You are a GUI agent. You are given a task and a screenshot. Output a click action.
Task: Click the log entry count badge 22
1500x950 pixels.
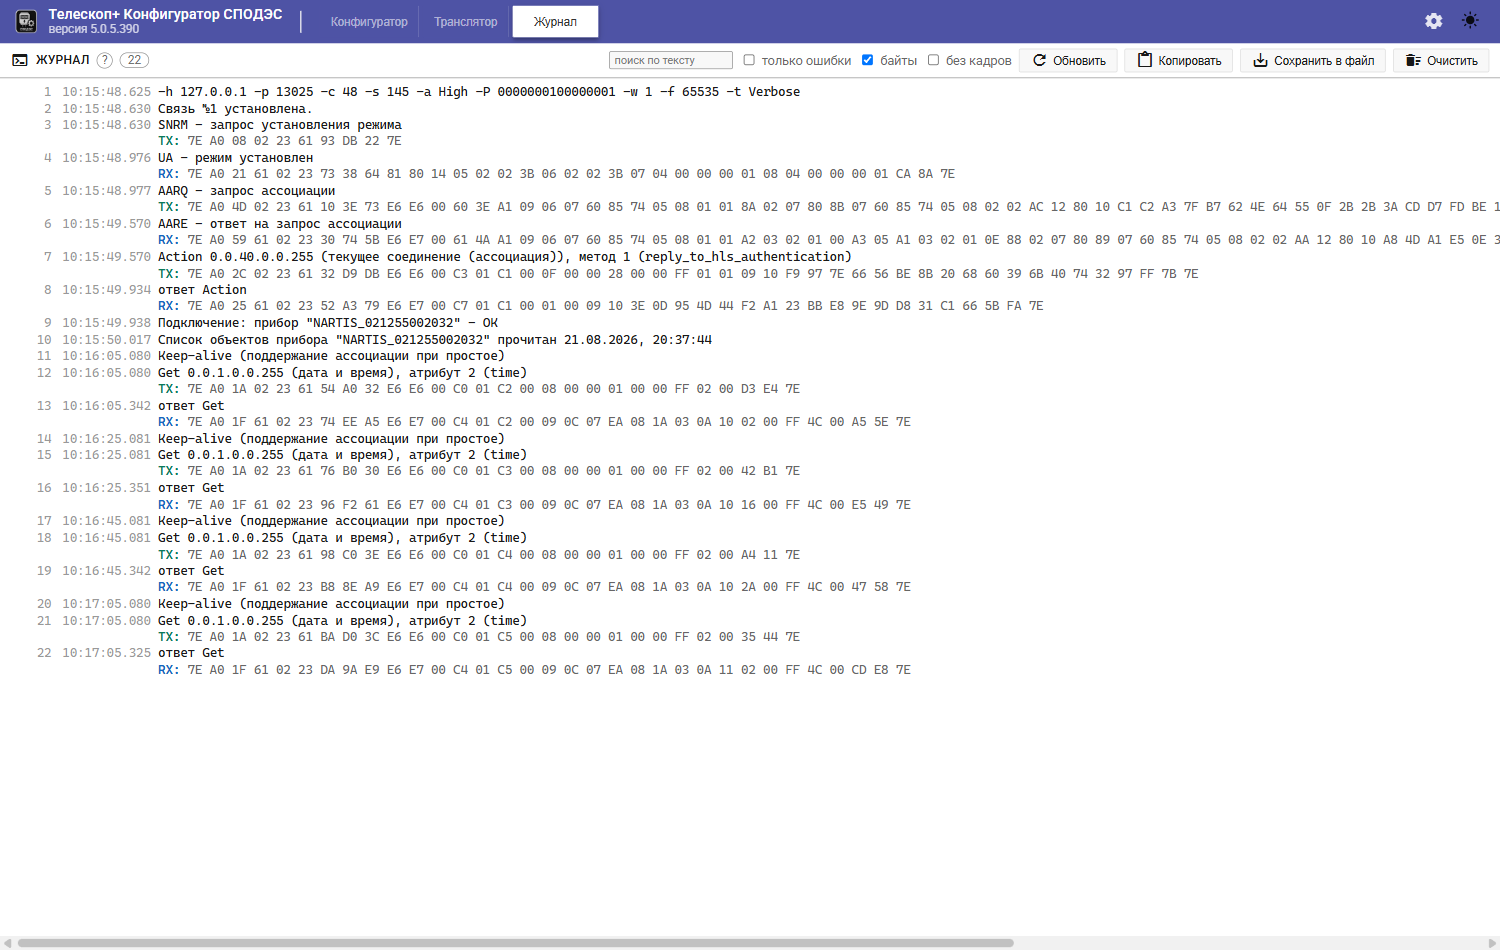(134, 60)
